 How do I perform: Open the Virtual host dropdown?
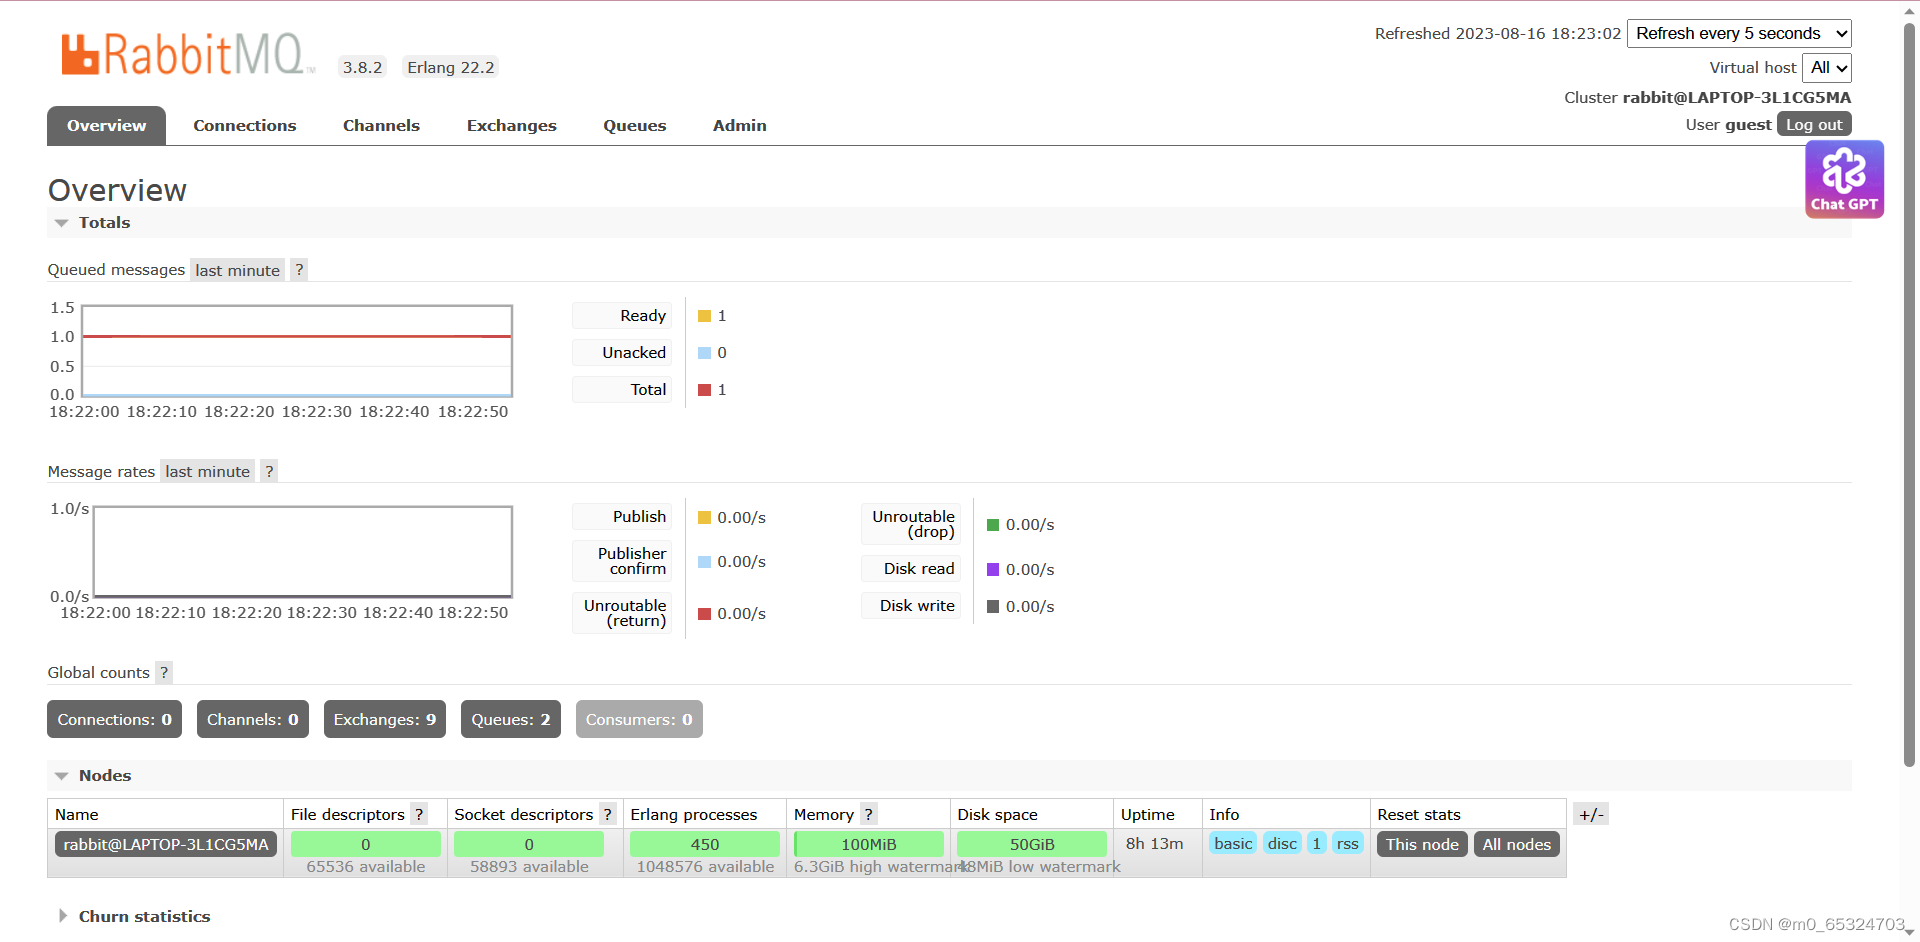[x=1827, y=68]
